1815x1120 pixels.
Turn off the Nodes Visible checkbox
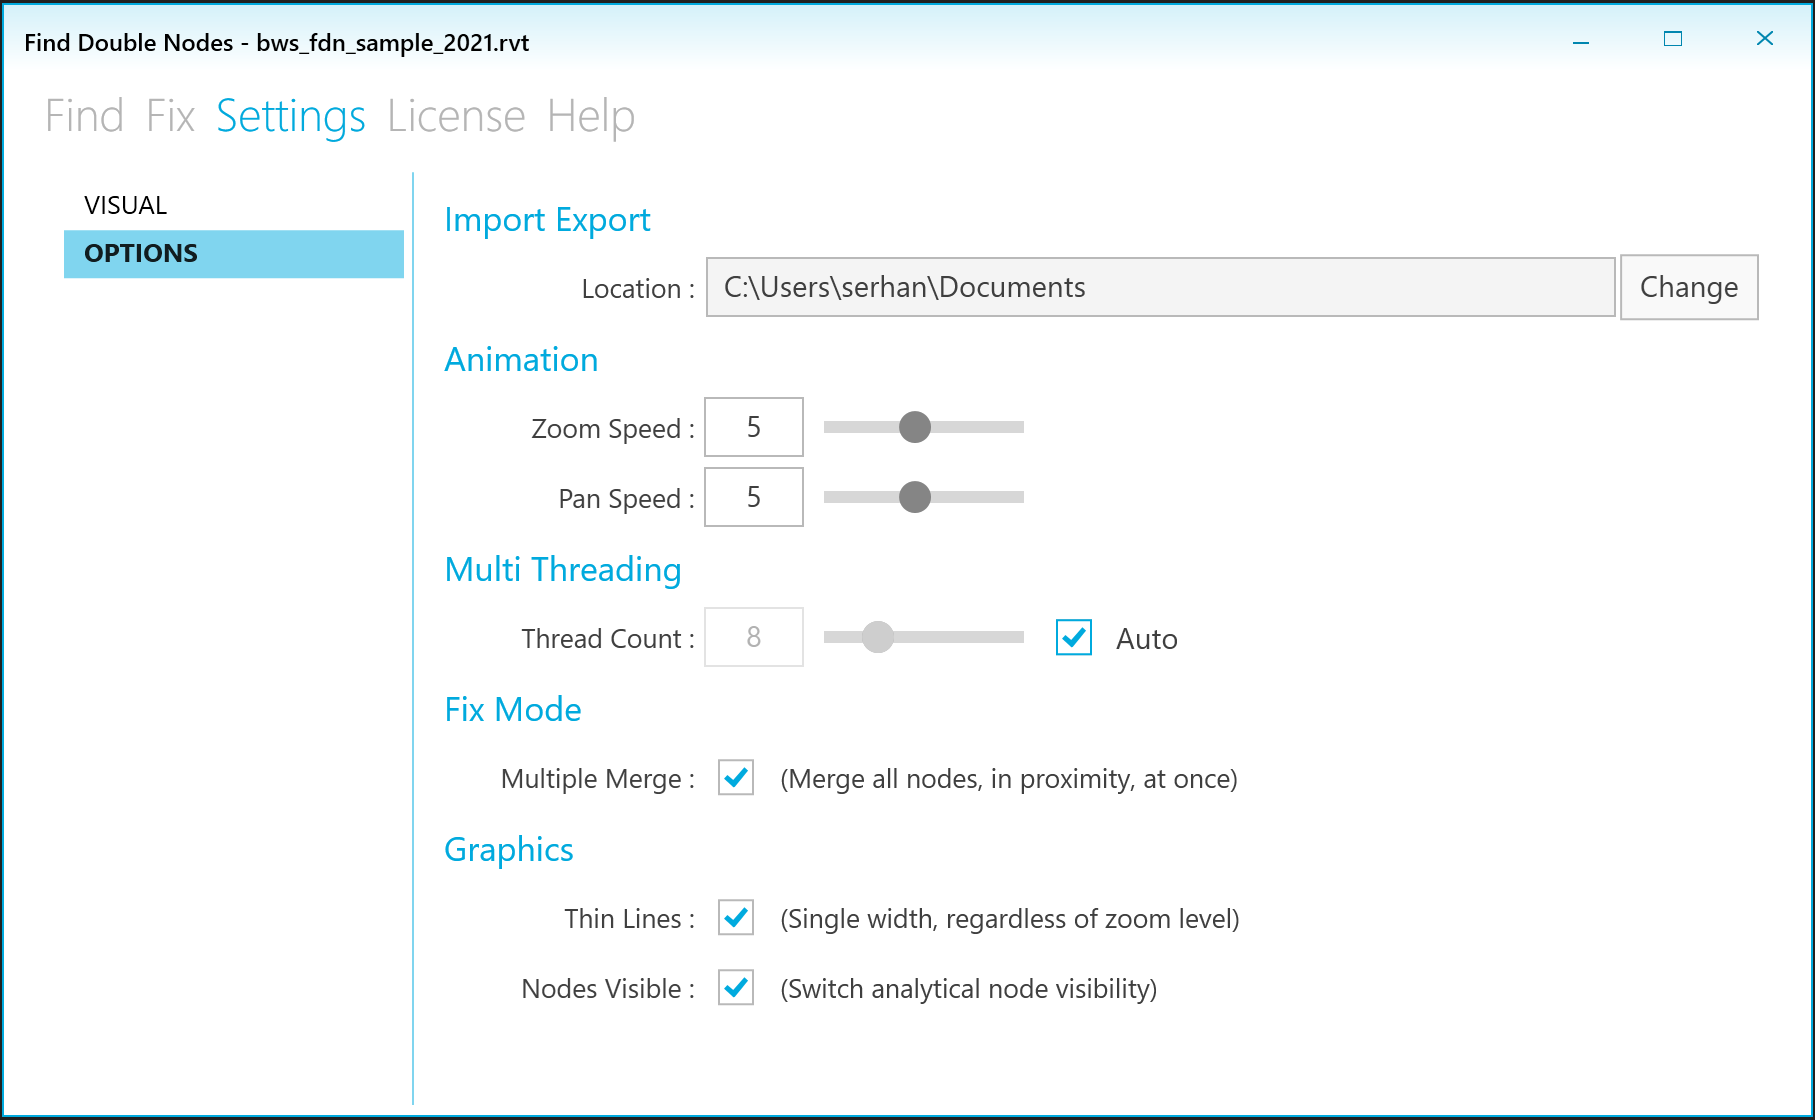(x=736, y=987)
